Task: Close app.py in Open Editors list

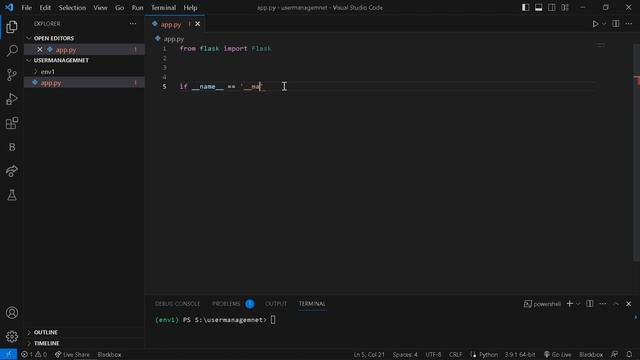Action: pyautogui.click(x=40, y=49)
